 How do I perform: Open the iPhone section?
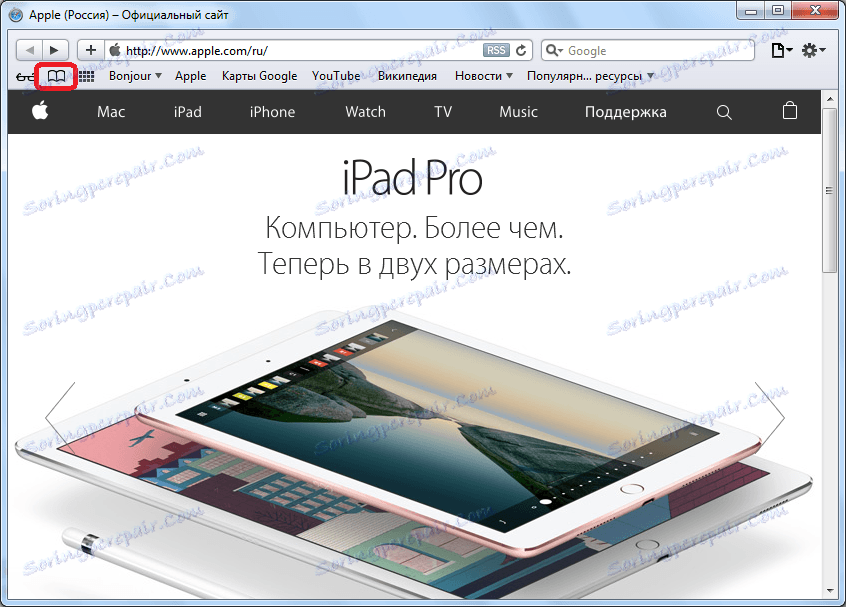(272, 112)
